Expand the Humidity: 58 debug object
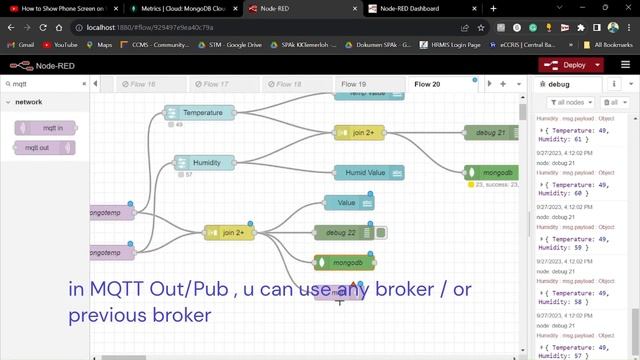 pos(542,293)
